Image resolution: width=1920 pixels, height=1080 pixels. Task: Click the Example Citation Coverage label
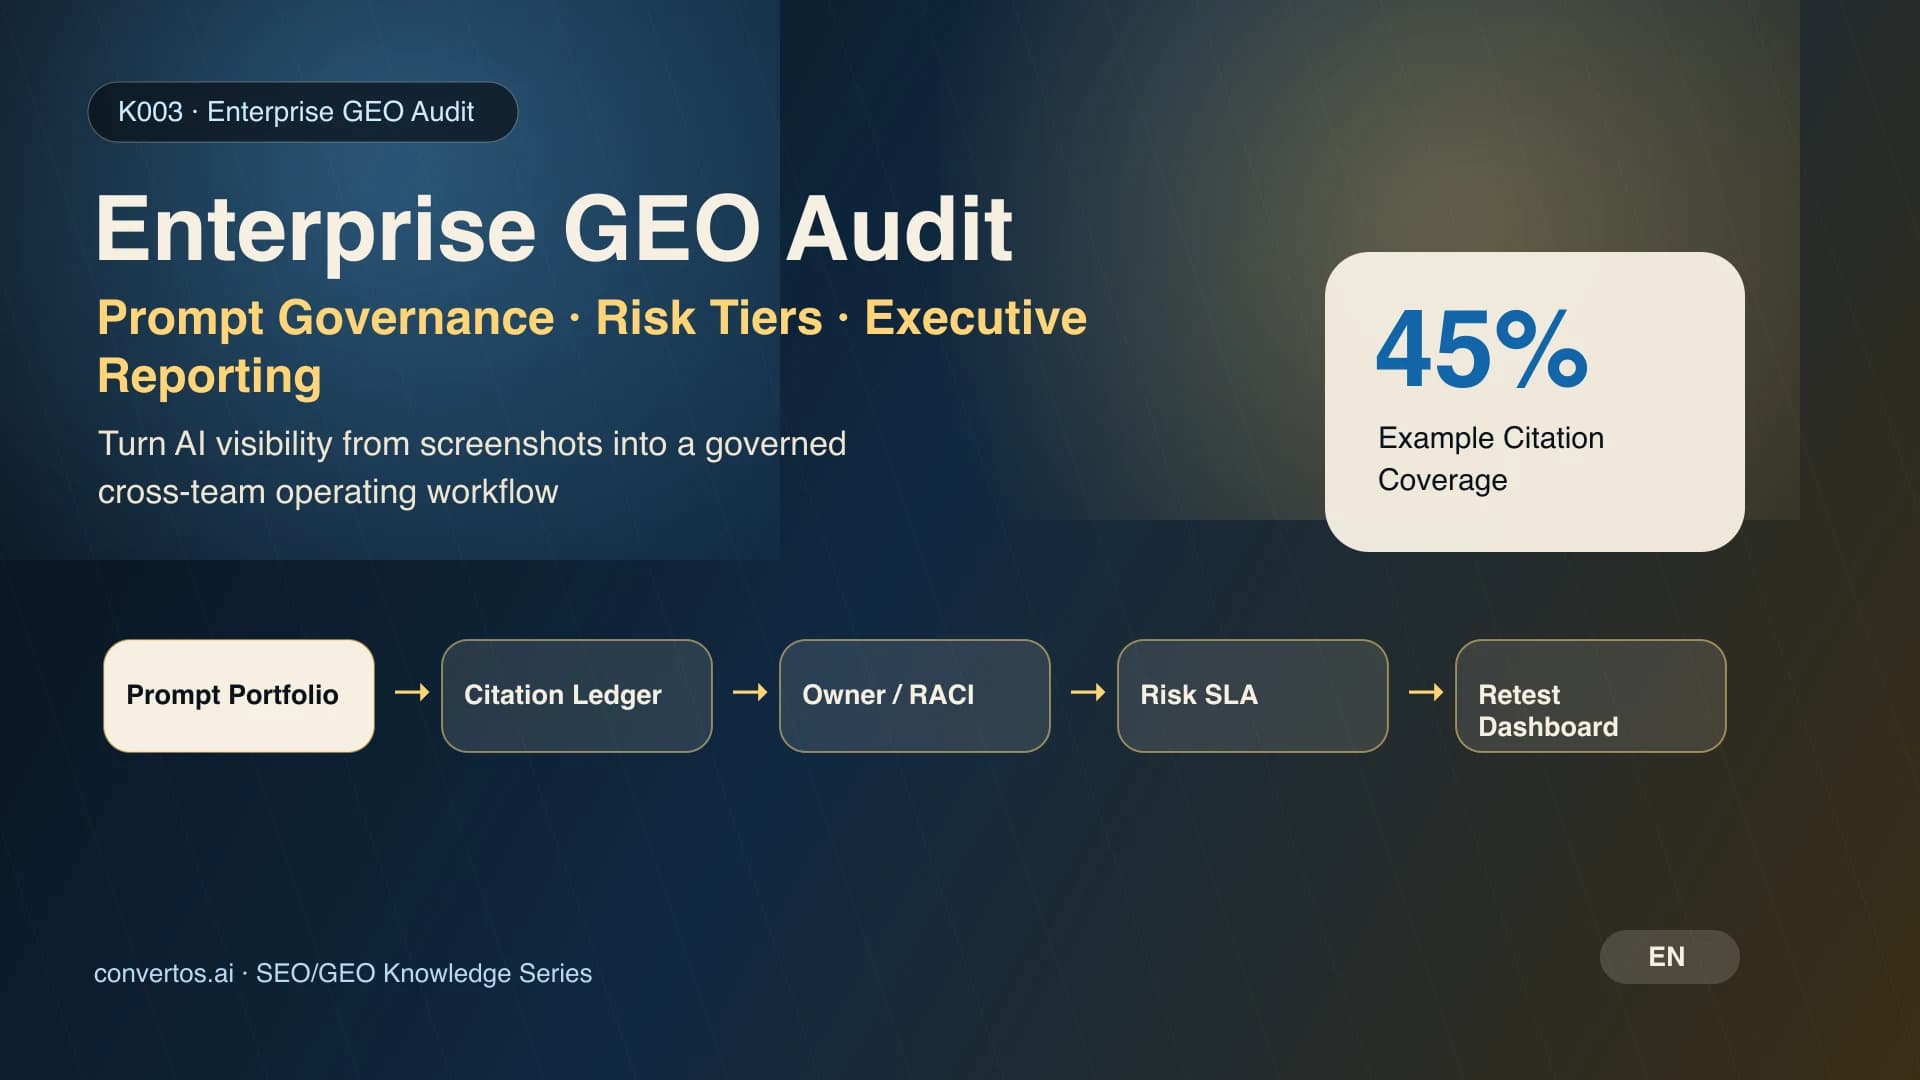point(1491,459)
